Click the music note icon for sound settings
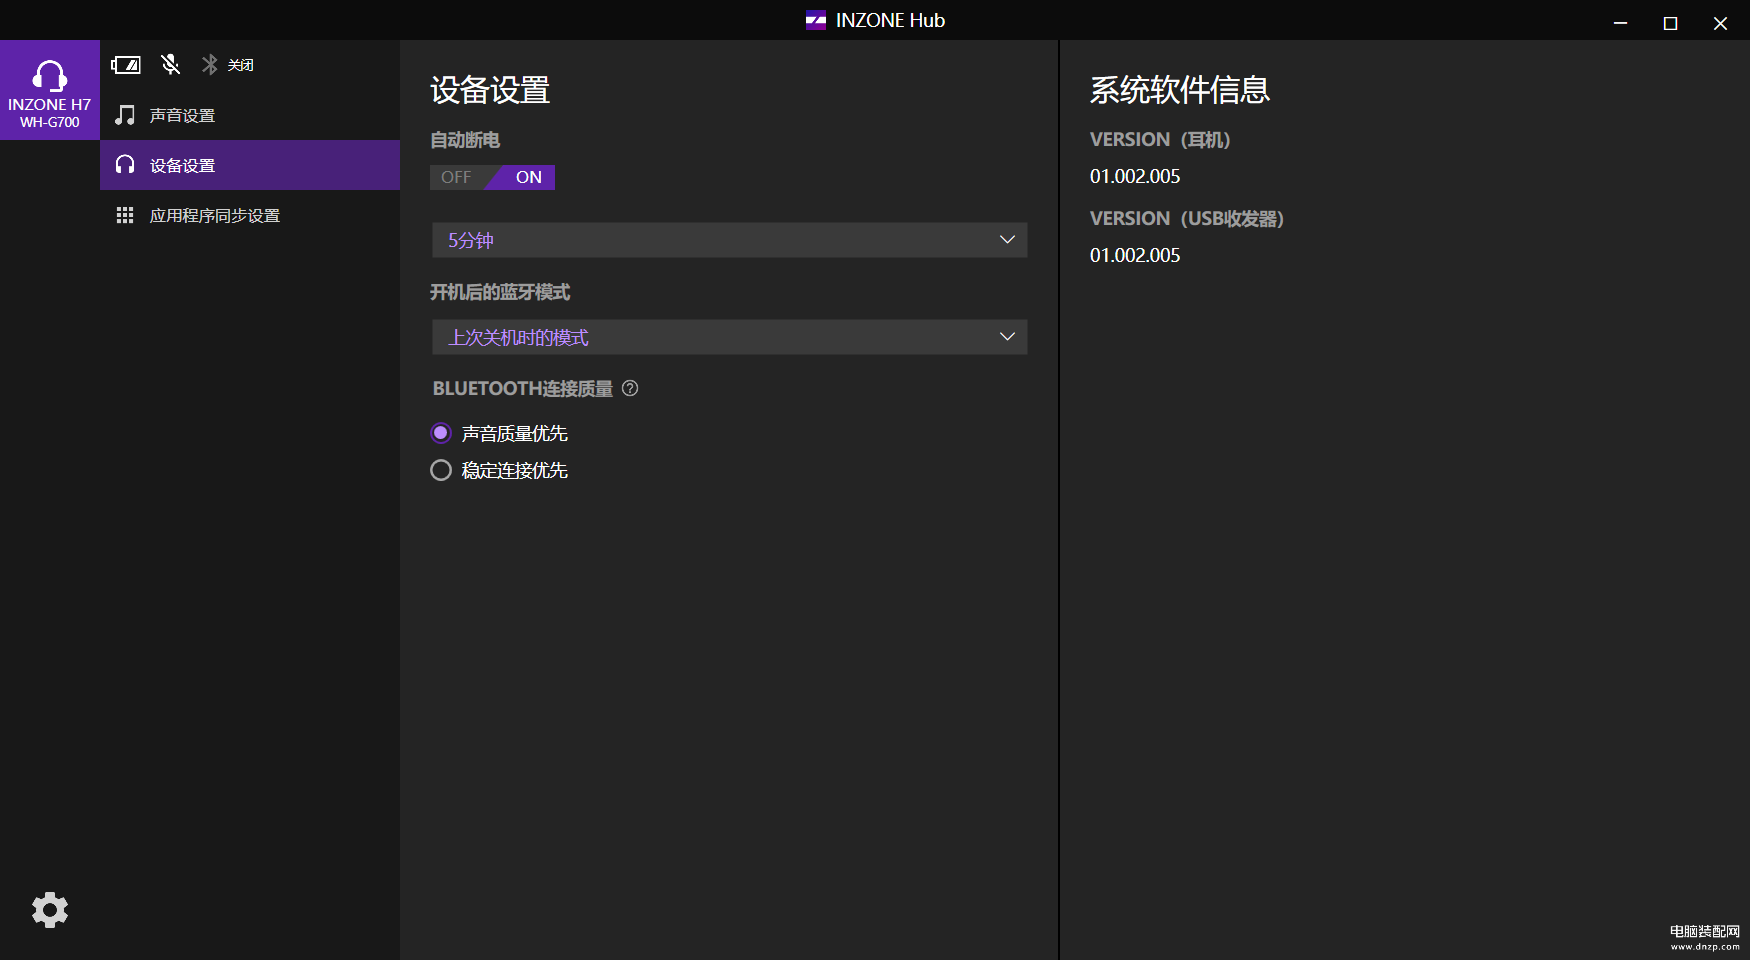This screenshot has width=1750, height=960. (x=125, y=115)
